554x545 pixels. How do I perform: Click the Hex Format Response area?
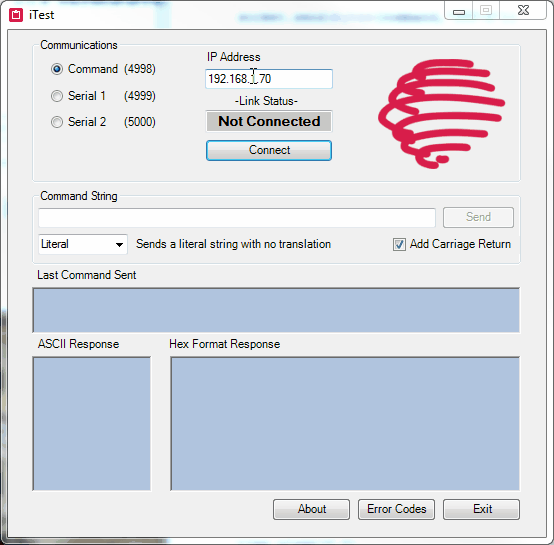tap(345, 424)
